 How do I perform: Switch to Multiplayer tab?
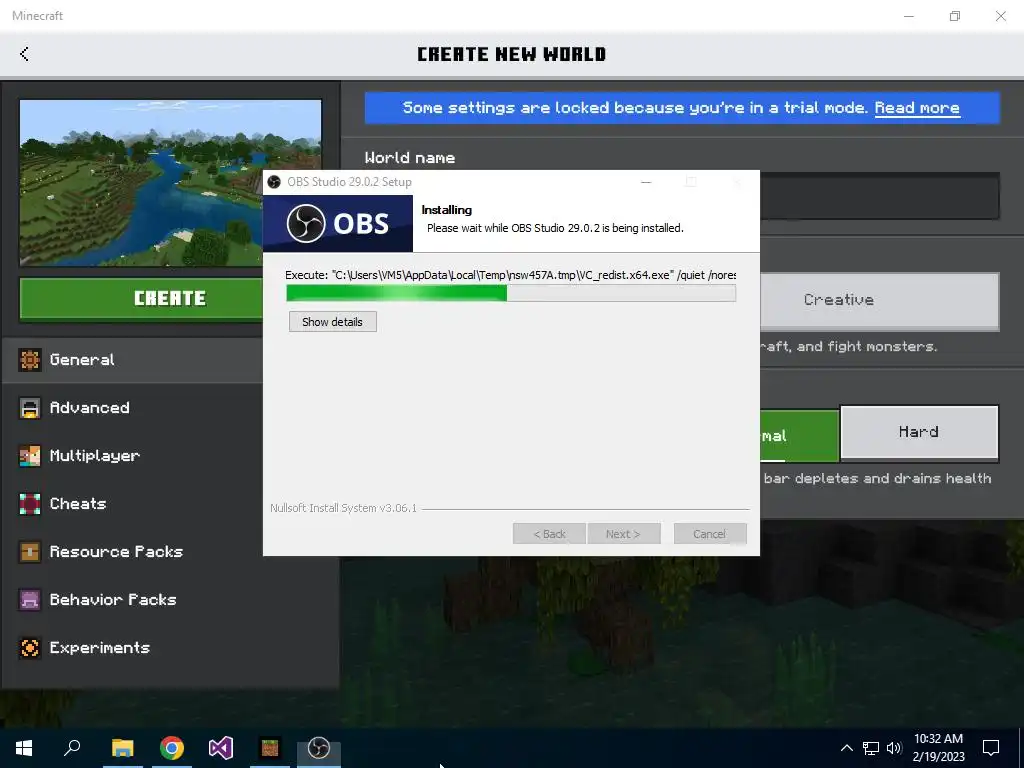click(133, 456)
